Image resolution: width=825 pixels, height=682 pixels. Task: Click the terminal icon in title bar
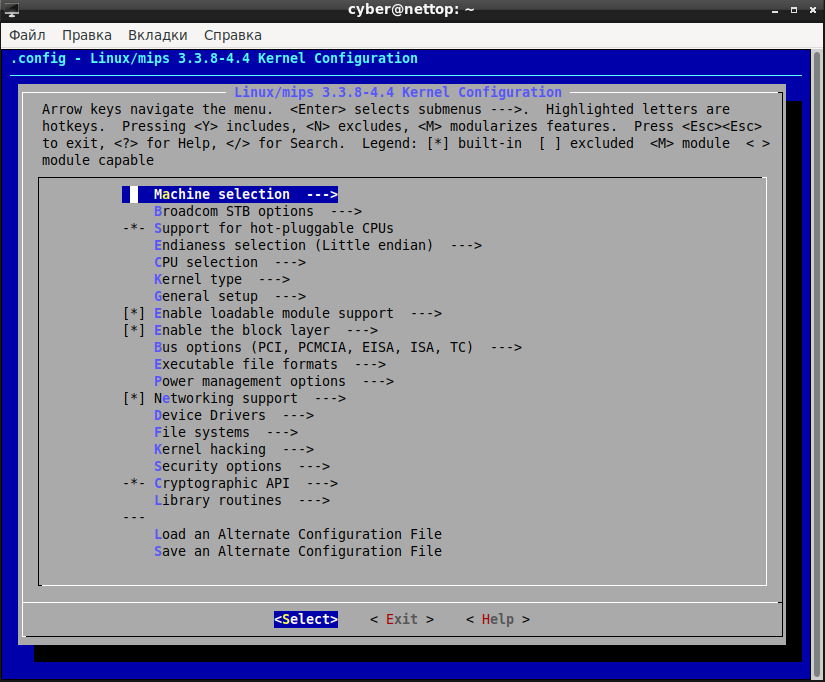point(12,9)
